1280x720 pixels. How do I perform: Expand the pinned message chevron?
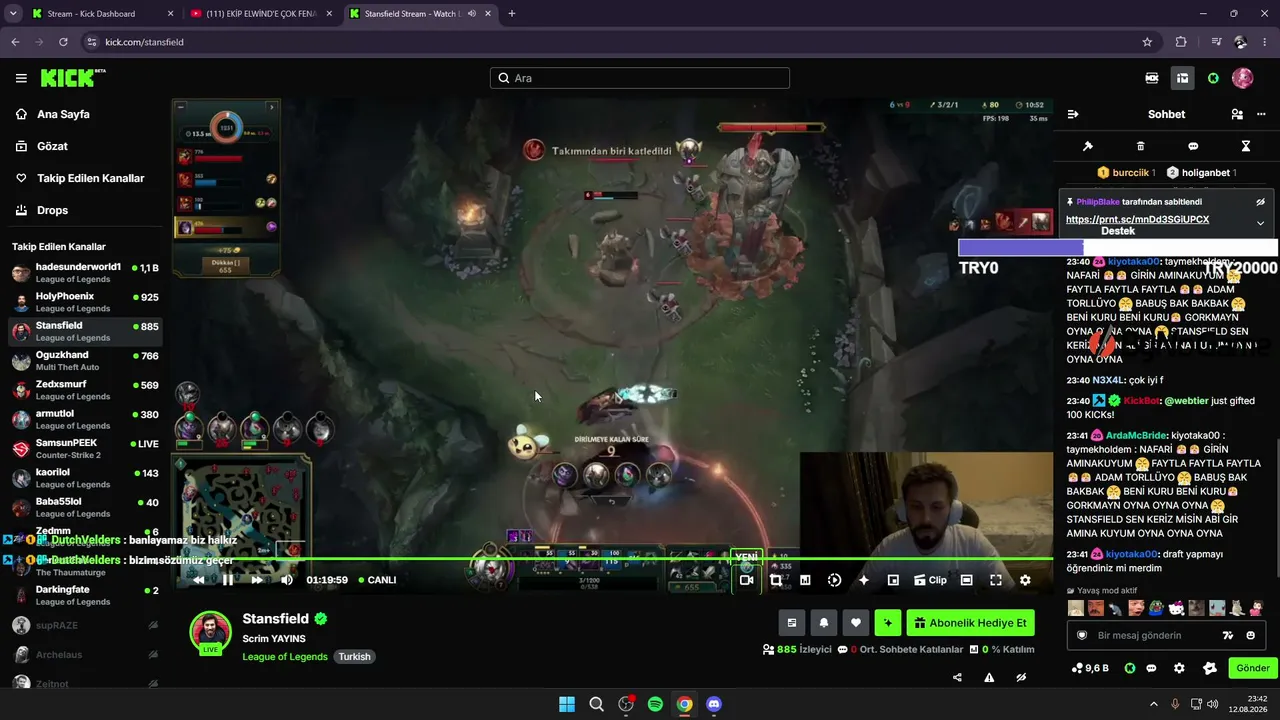[x=1260, y=223]
